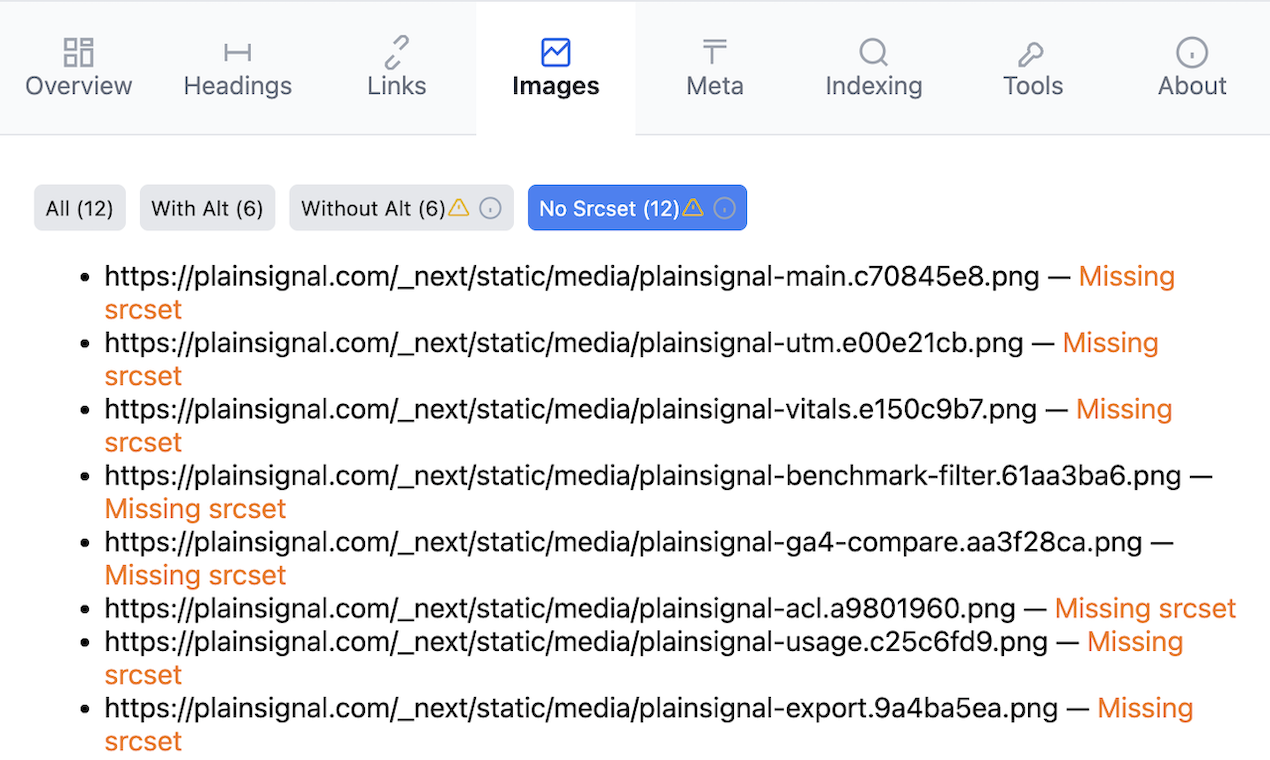Switch to the Headings tab

click(x=238, y=68)
